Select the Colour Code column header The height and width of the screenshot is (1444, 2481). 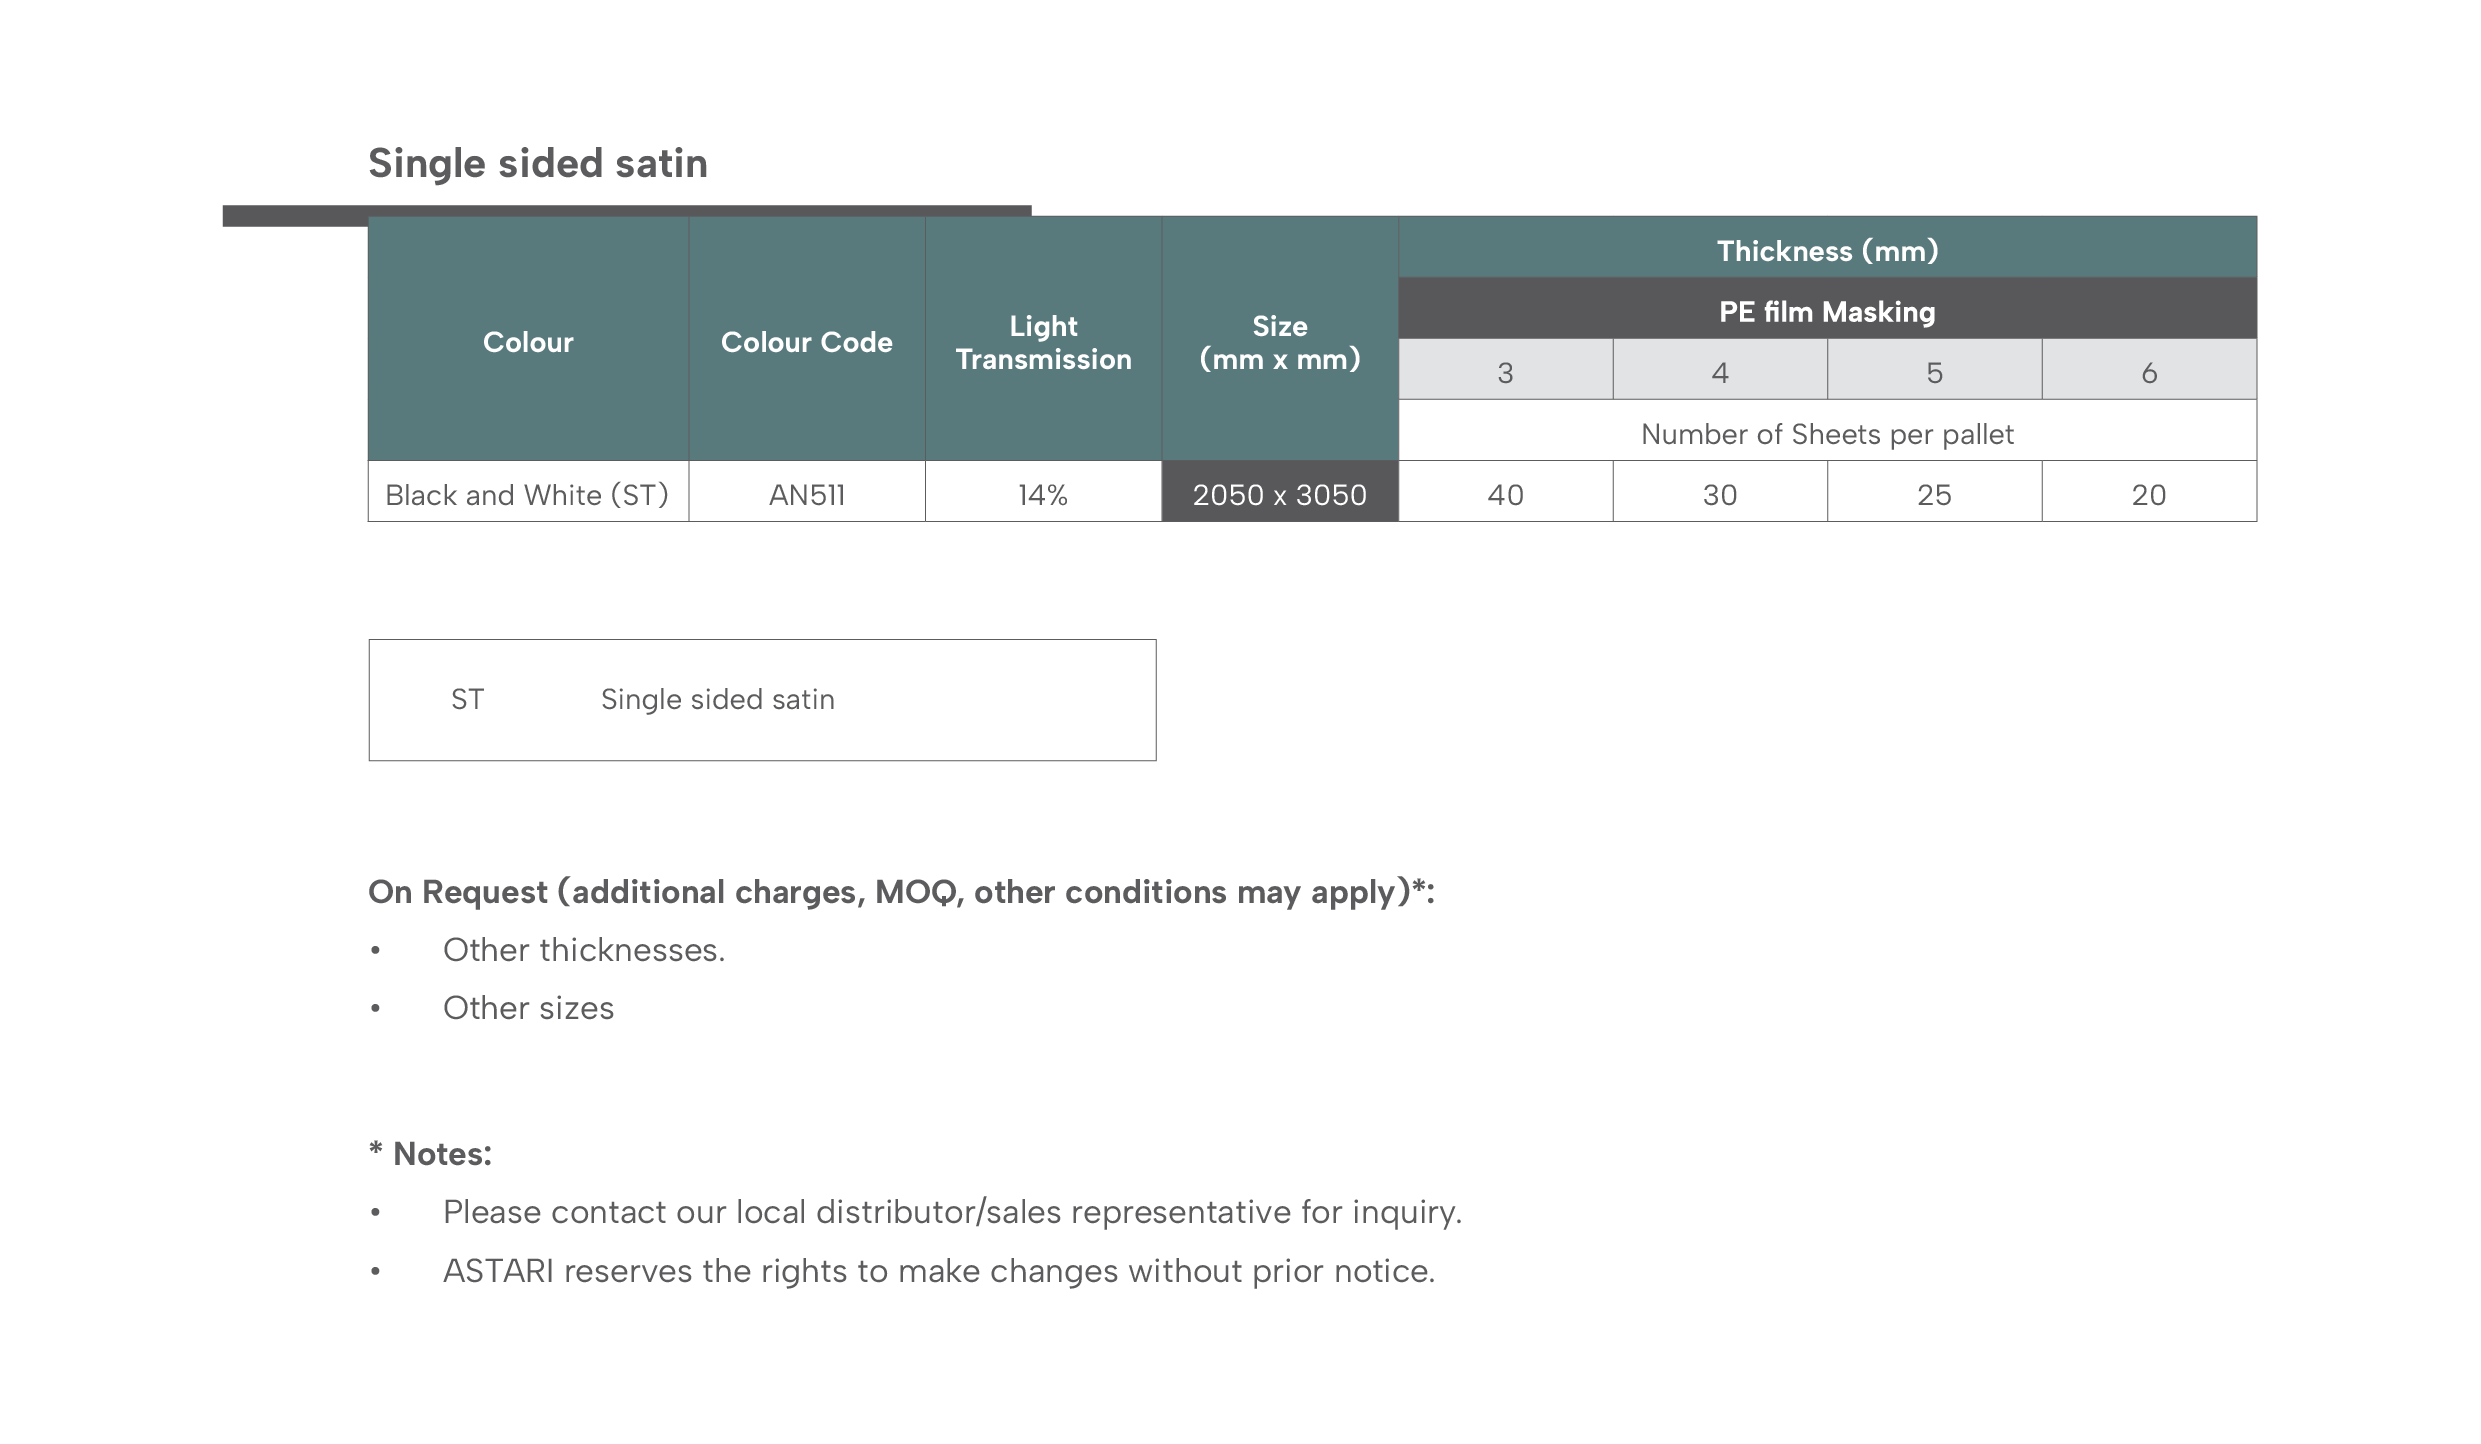tap(807, 339)
